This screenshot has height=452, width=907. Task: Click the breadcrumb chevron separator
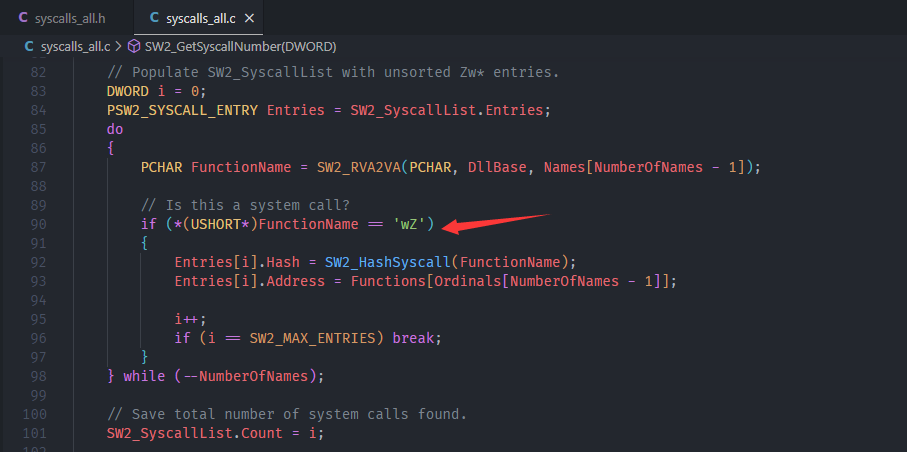coord(119,46)
